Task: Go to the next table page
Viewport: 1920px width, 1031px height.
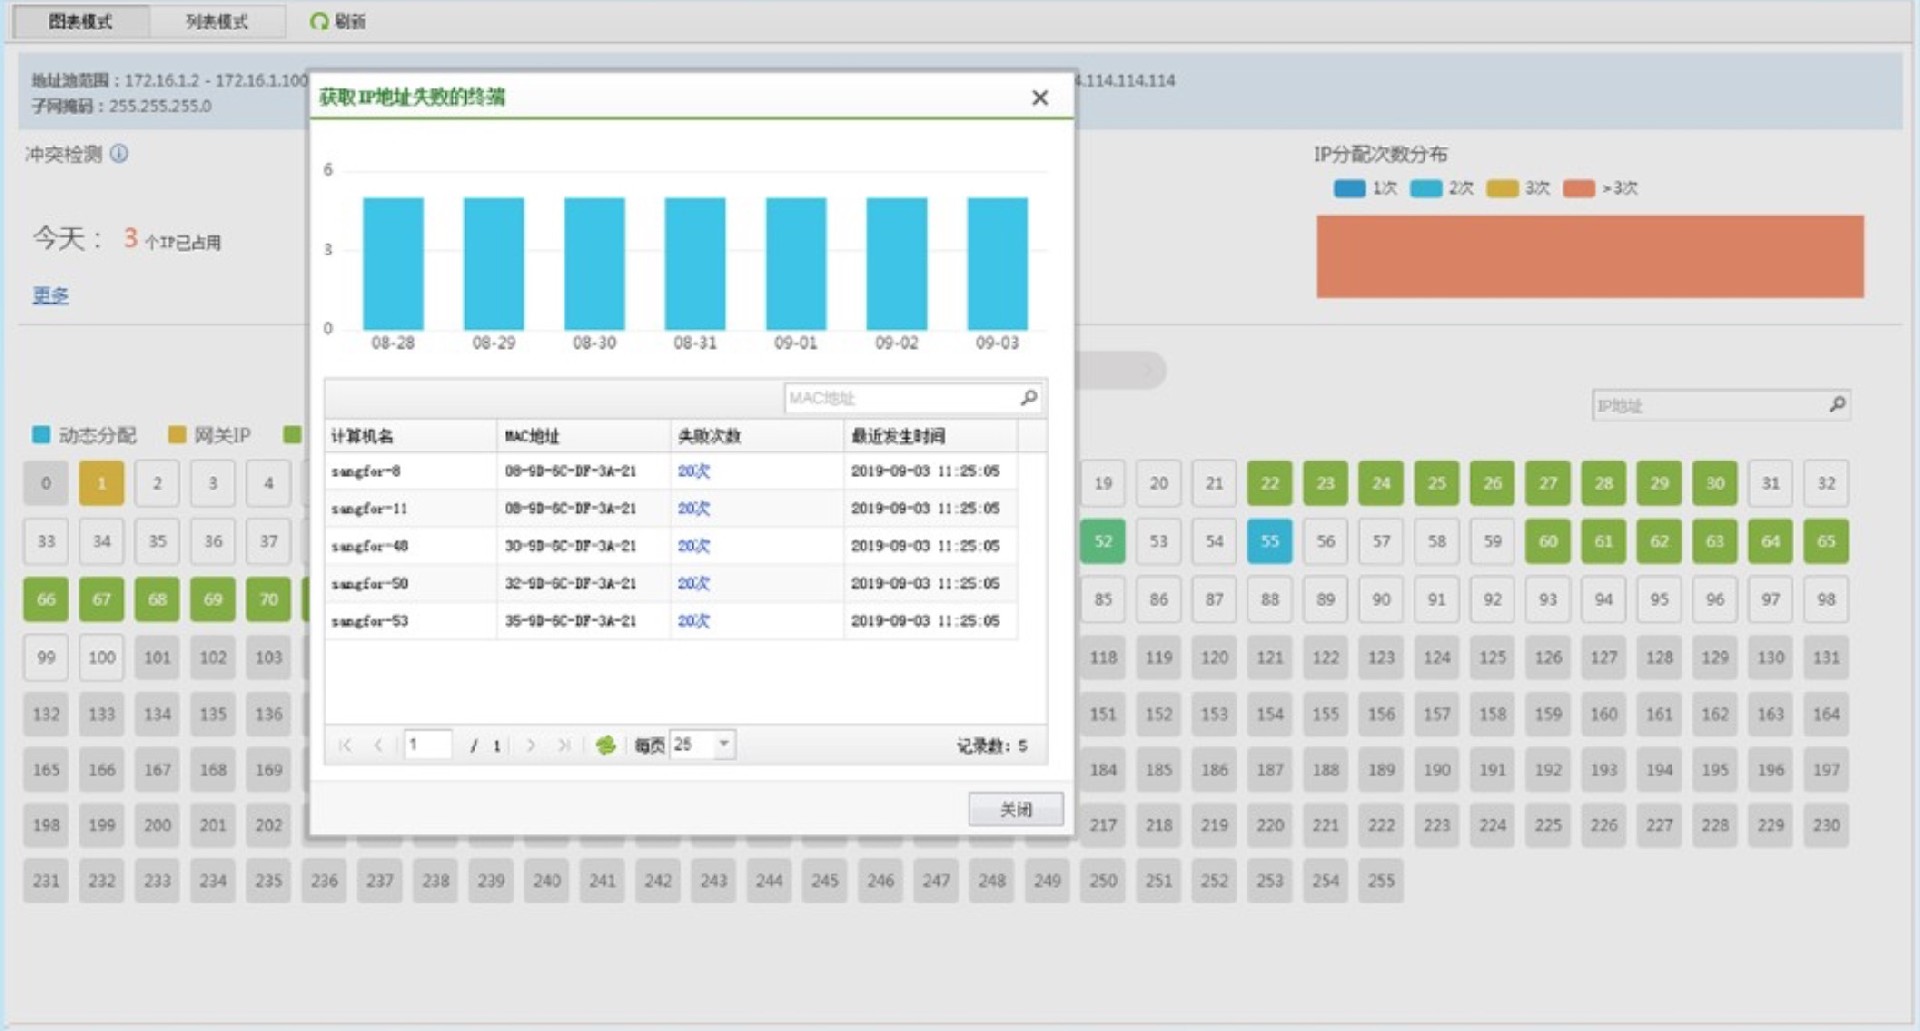Action: point(531,745)
